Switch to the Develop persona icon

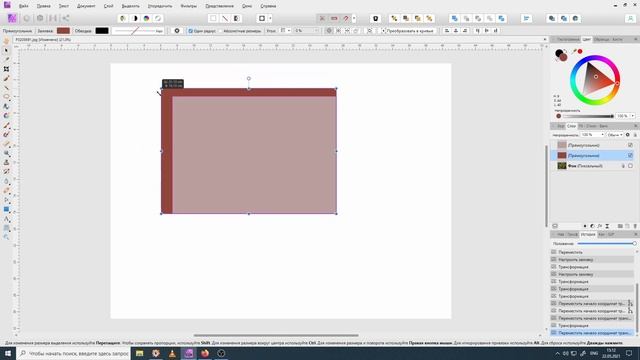(40, 18)
